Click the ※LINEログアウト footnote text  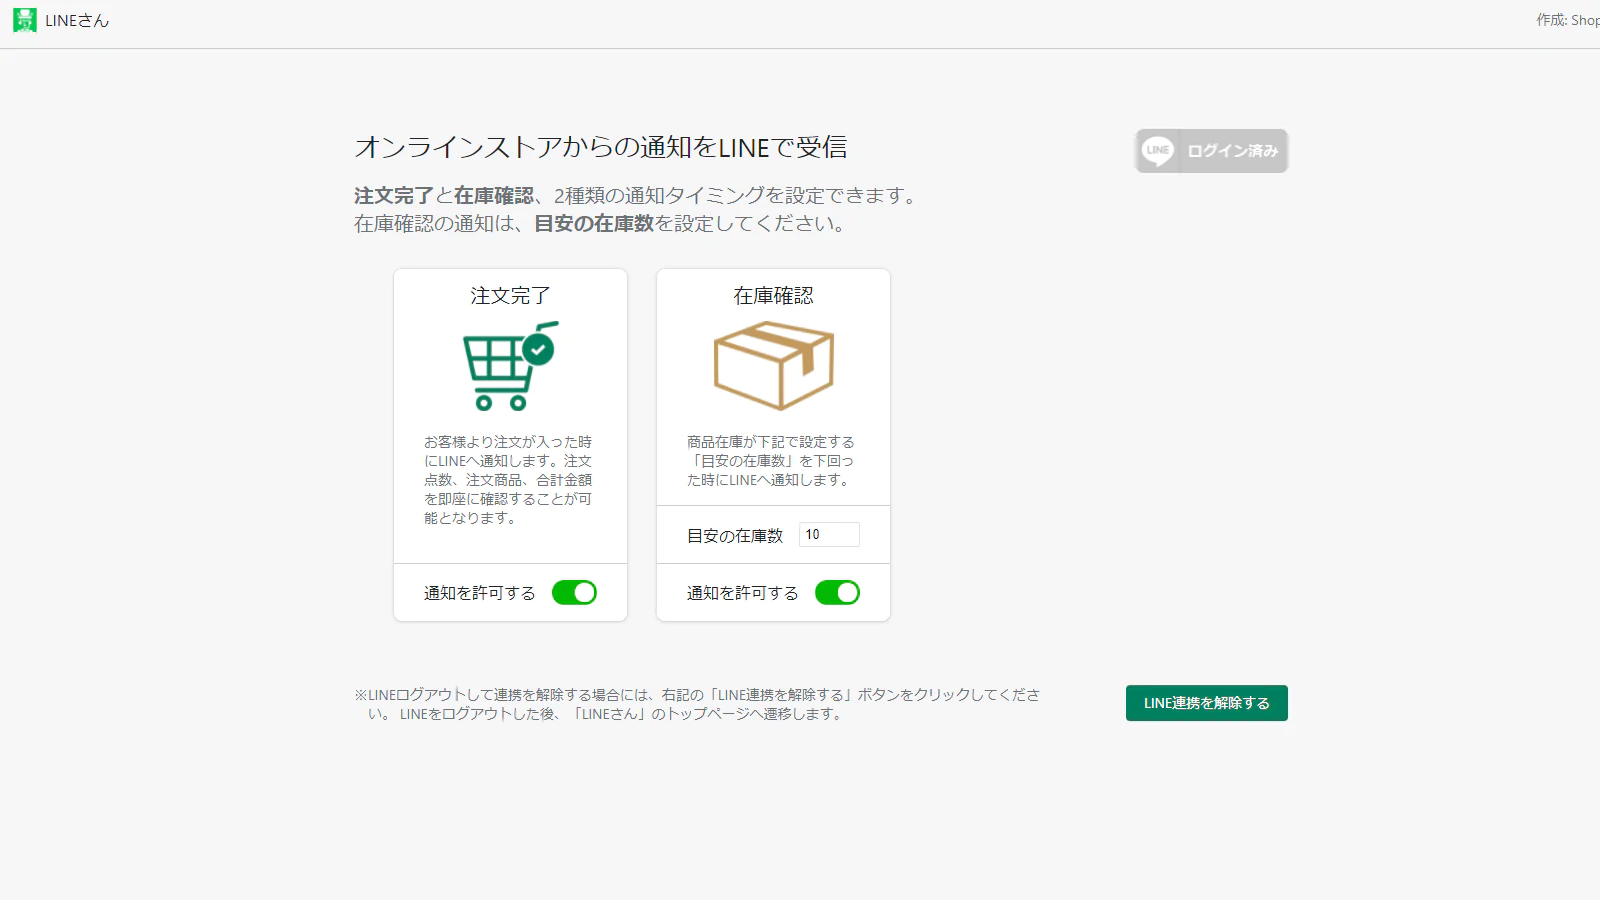coord(697,704)
